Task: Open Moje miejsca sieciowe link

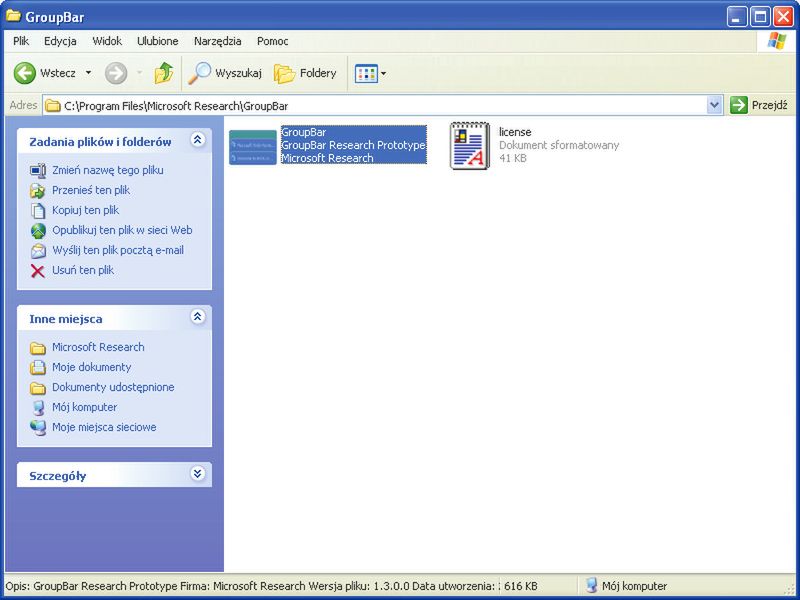Action: tap(104, 427)
